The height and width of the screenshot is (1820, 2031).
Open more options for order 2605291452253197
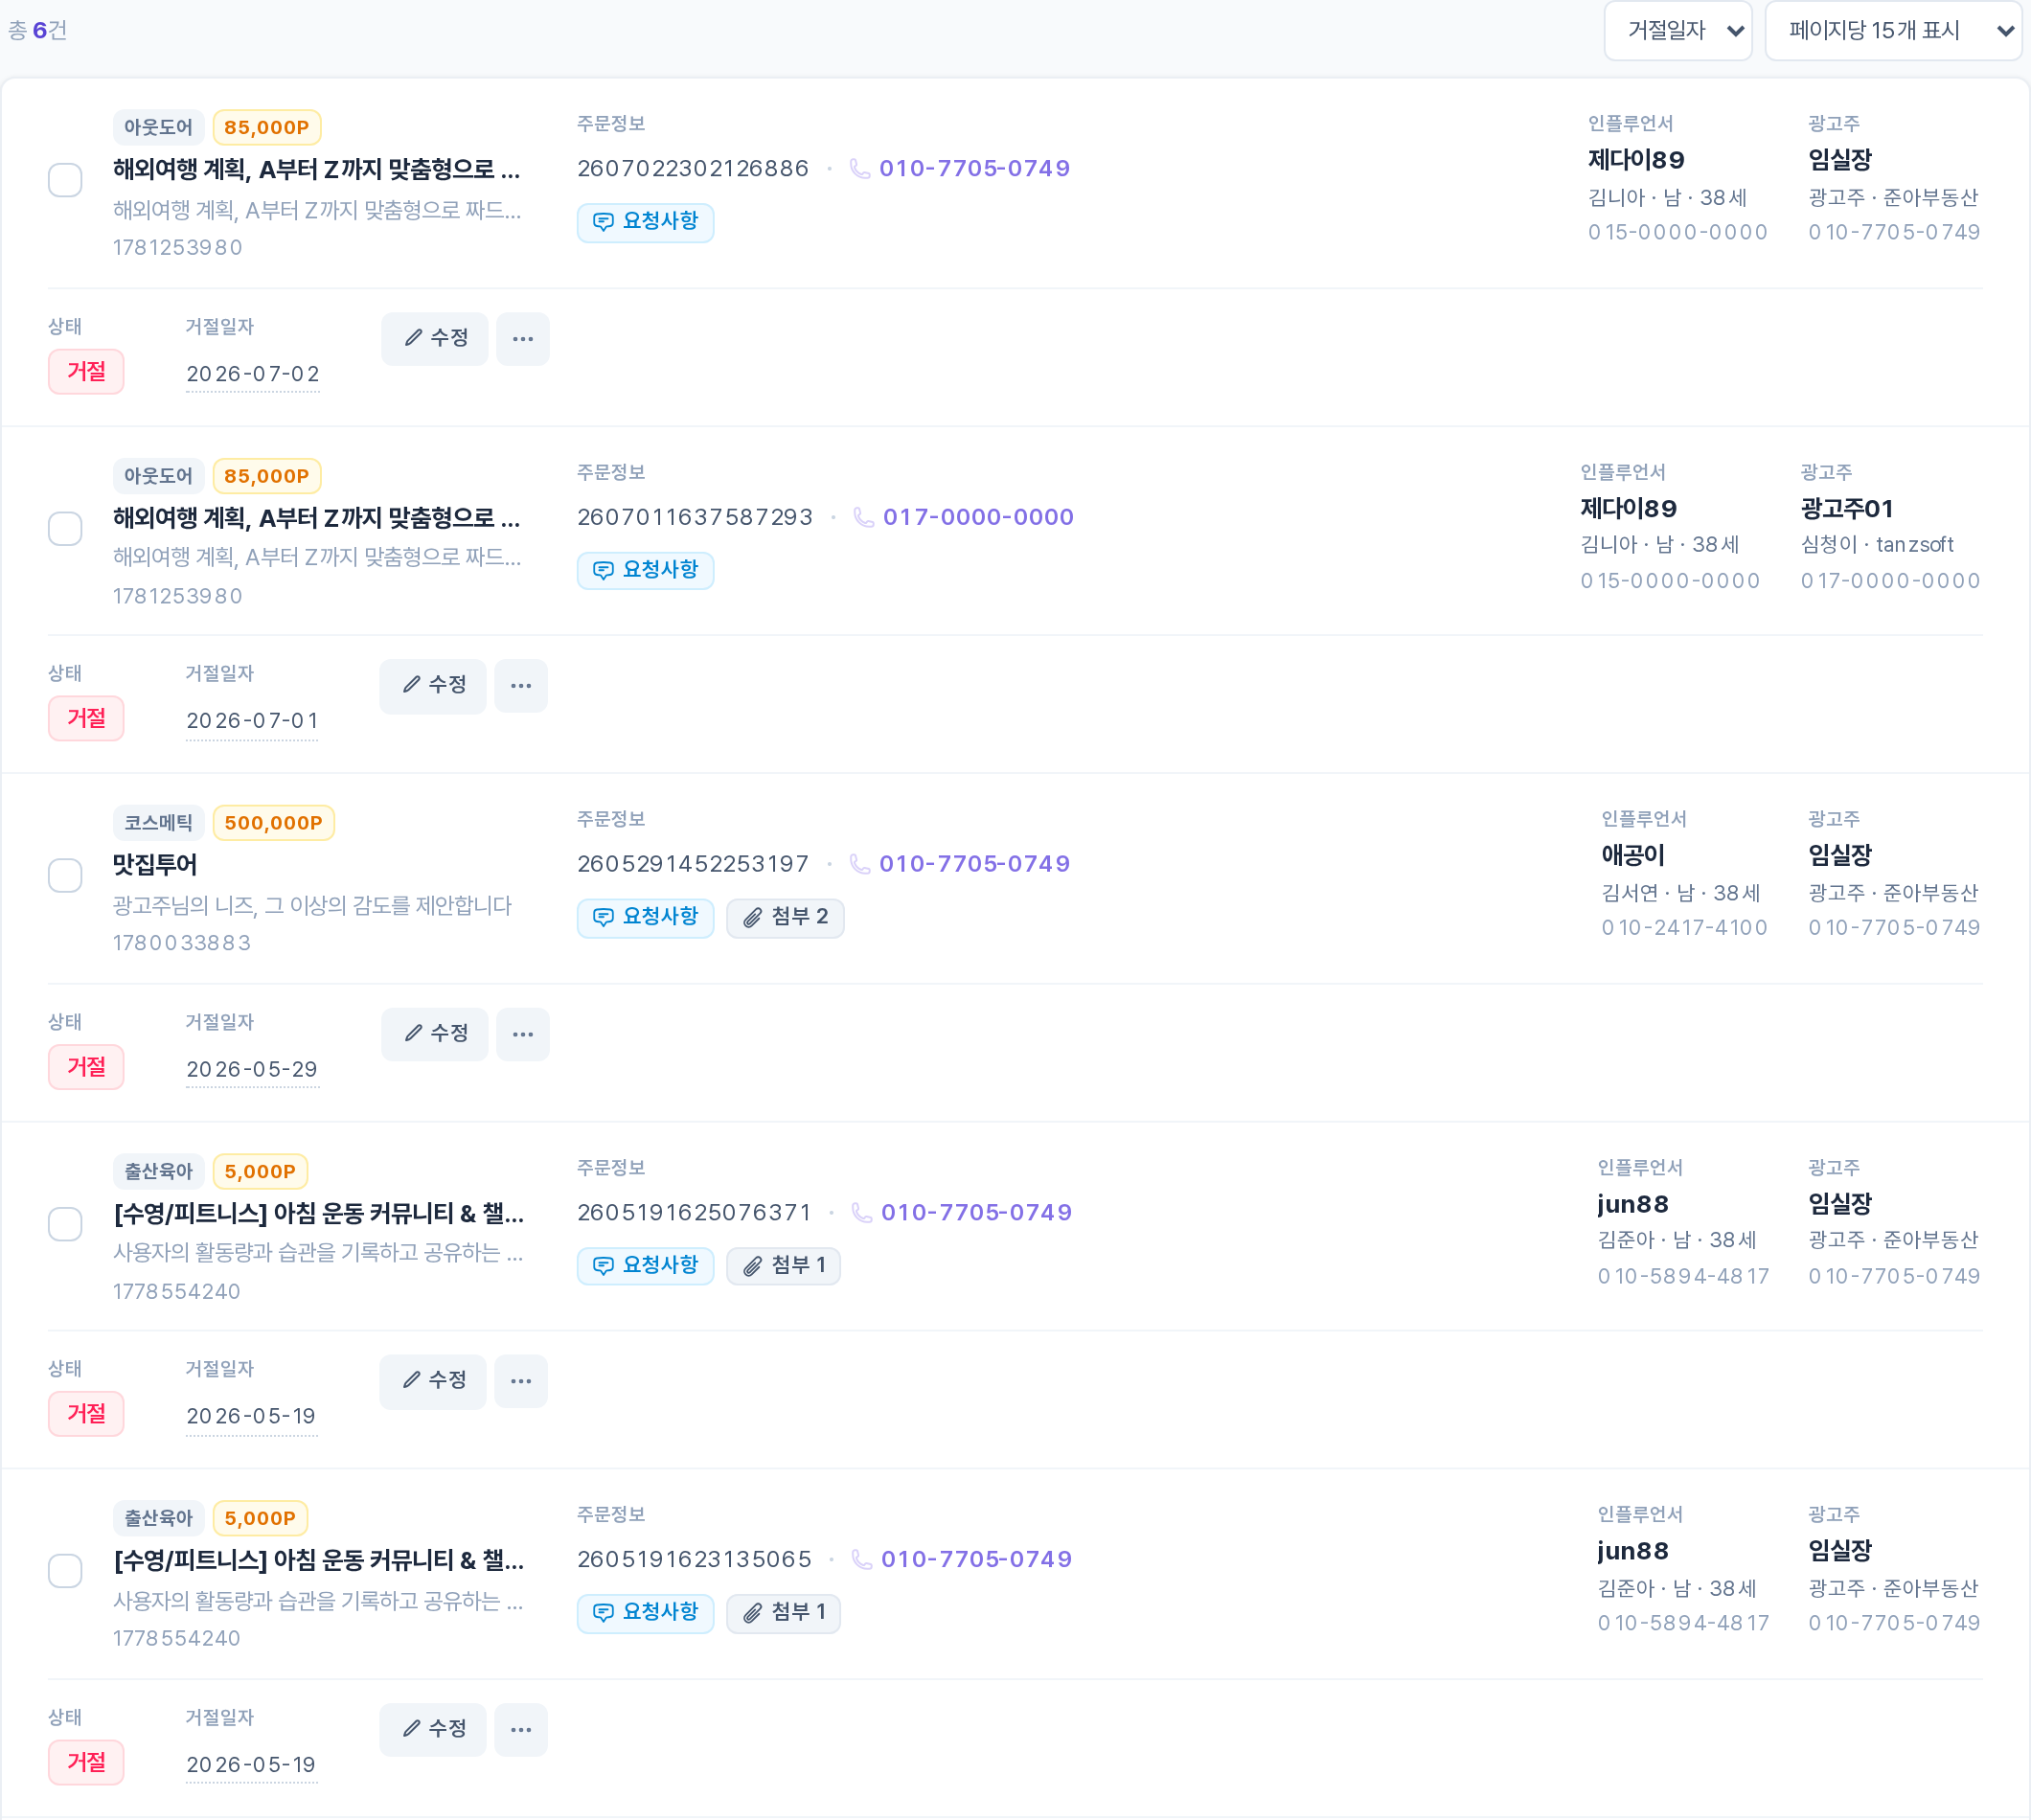click(x=522, y=1034)
